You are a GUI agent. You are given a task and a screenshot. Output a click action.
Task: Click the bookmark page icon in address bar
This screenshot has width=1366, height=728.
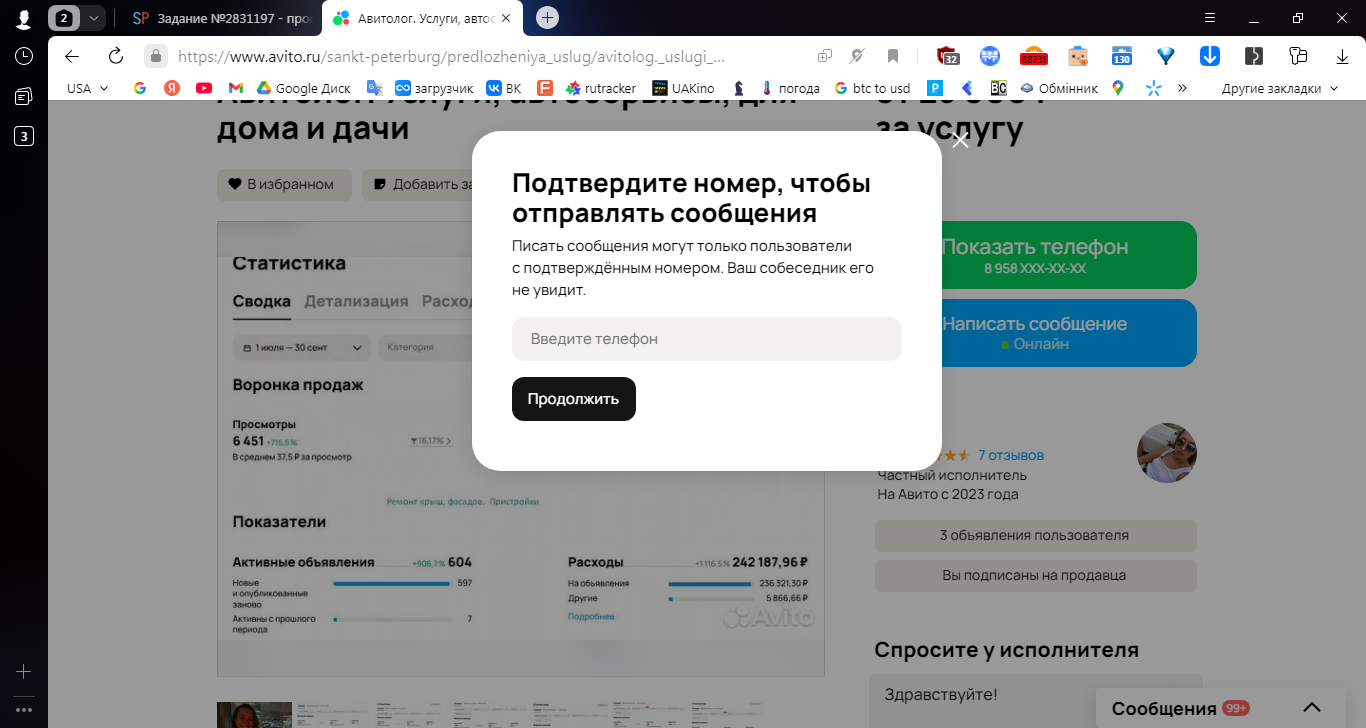tap(893, 56)
